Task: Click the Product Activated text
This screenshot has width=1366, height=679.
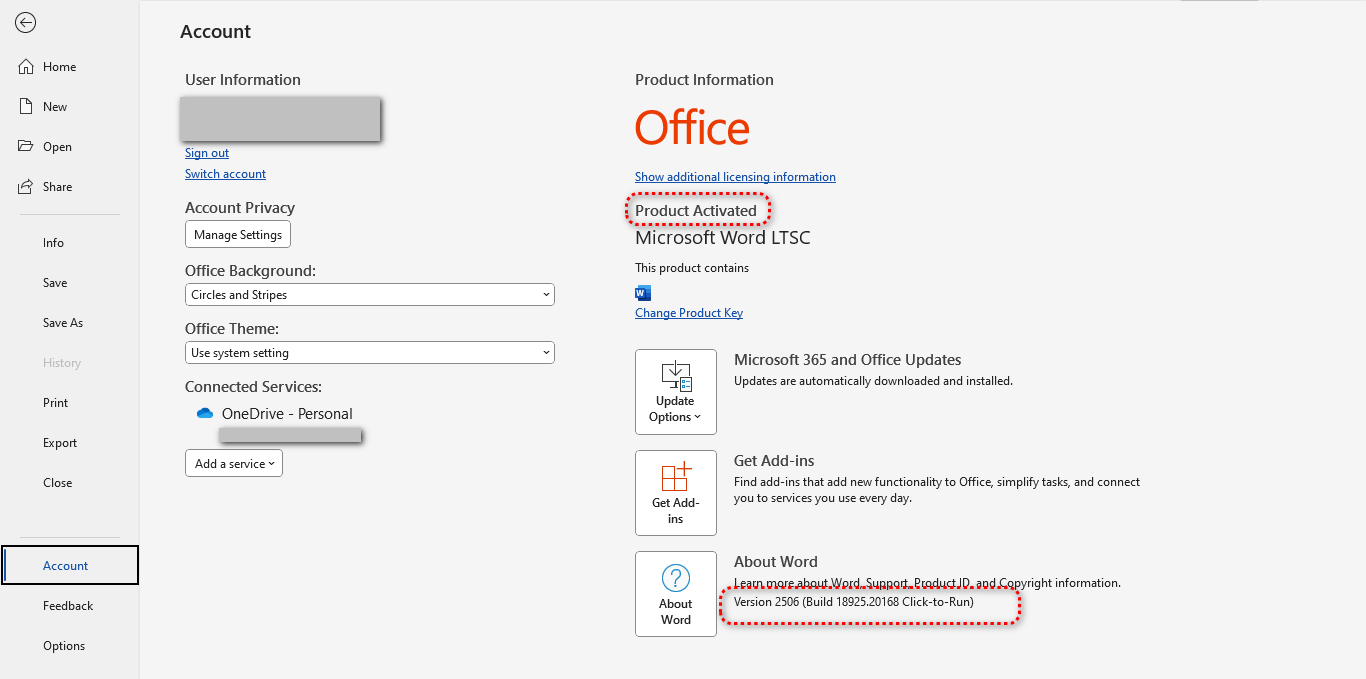Action: tap(696, 210)
